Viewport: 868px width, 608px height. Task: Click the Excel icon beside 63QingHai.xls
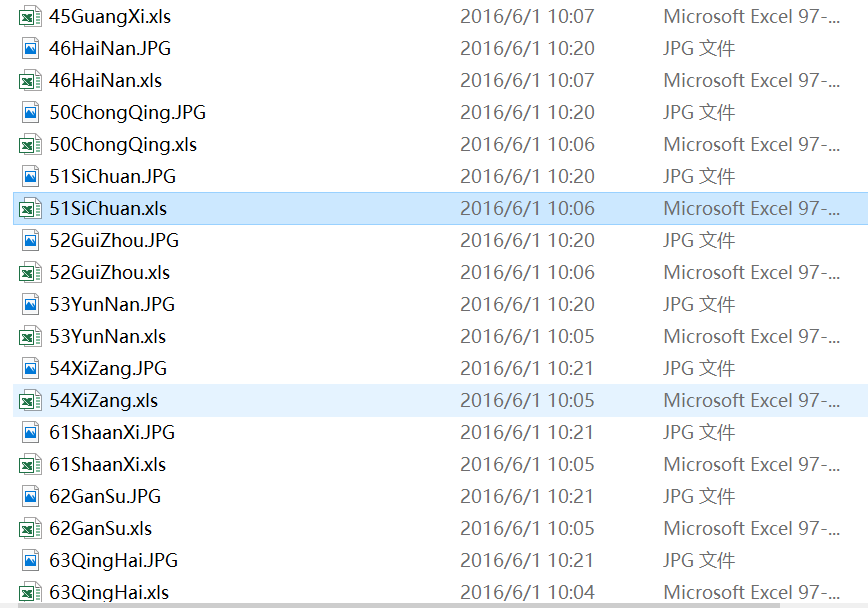29,592
